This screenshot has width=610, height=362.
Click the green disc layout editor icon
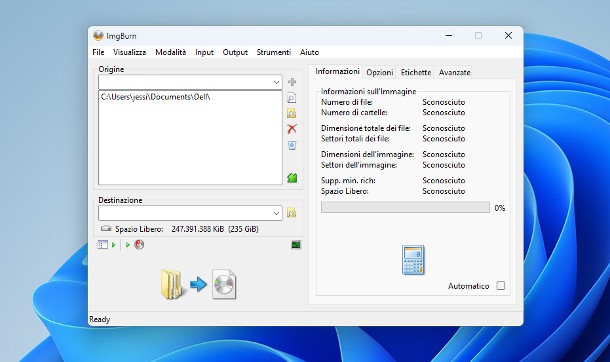coord(292,178)
